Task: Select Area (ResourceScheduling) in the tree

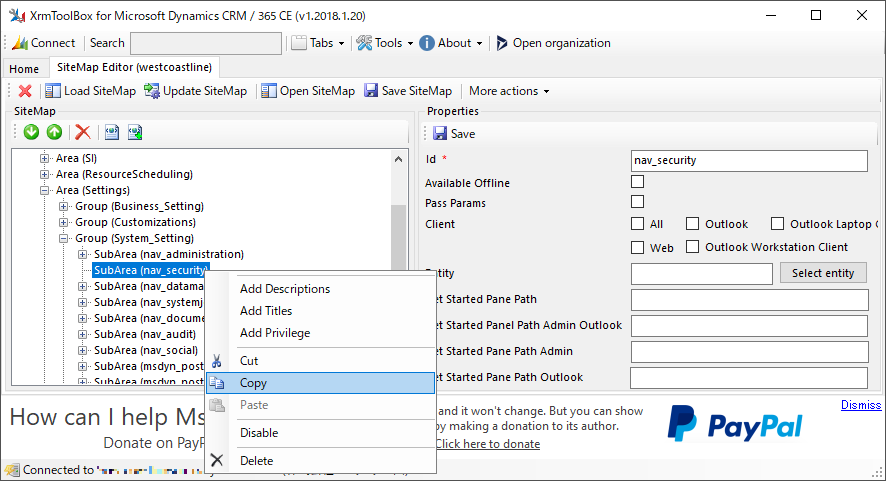Action: click(124, 174)
